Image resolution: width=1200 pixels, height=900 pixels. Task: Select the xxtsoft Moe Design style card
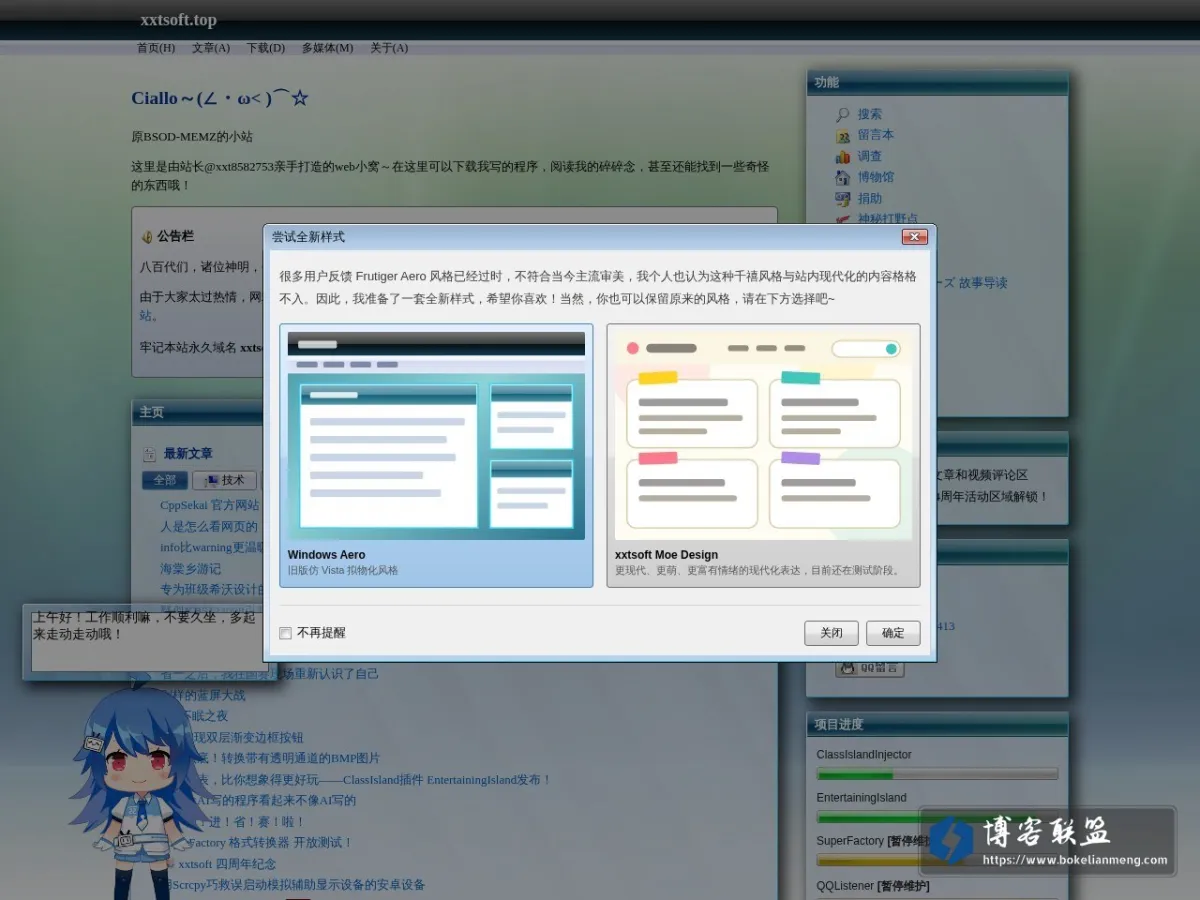coord(764,455)
